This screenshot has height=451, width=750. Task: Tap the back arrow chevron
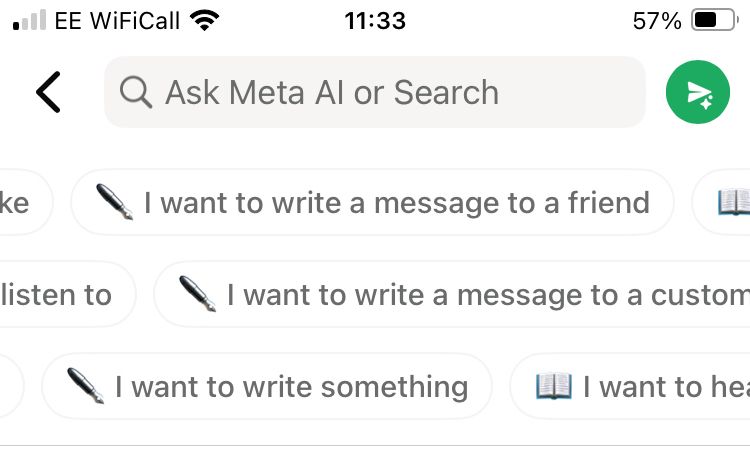pyautogui.click(x=48, y=92)
